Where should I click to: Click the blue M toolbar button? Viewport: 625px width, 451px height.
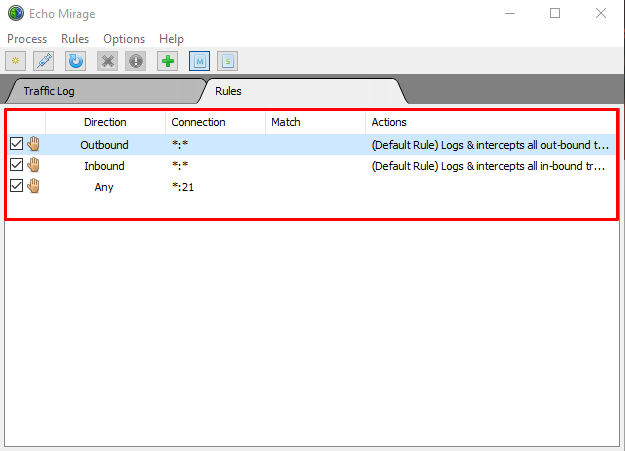pos(200,61)
